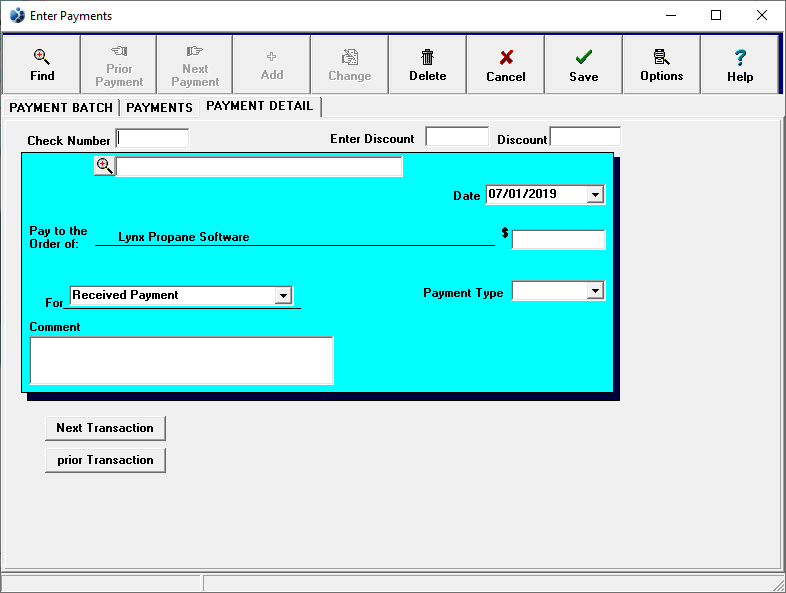
Task: Click the Check Number input field
Action: [x=152, y=139]
